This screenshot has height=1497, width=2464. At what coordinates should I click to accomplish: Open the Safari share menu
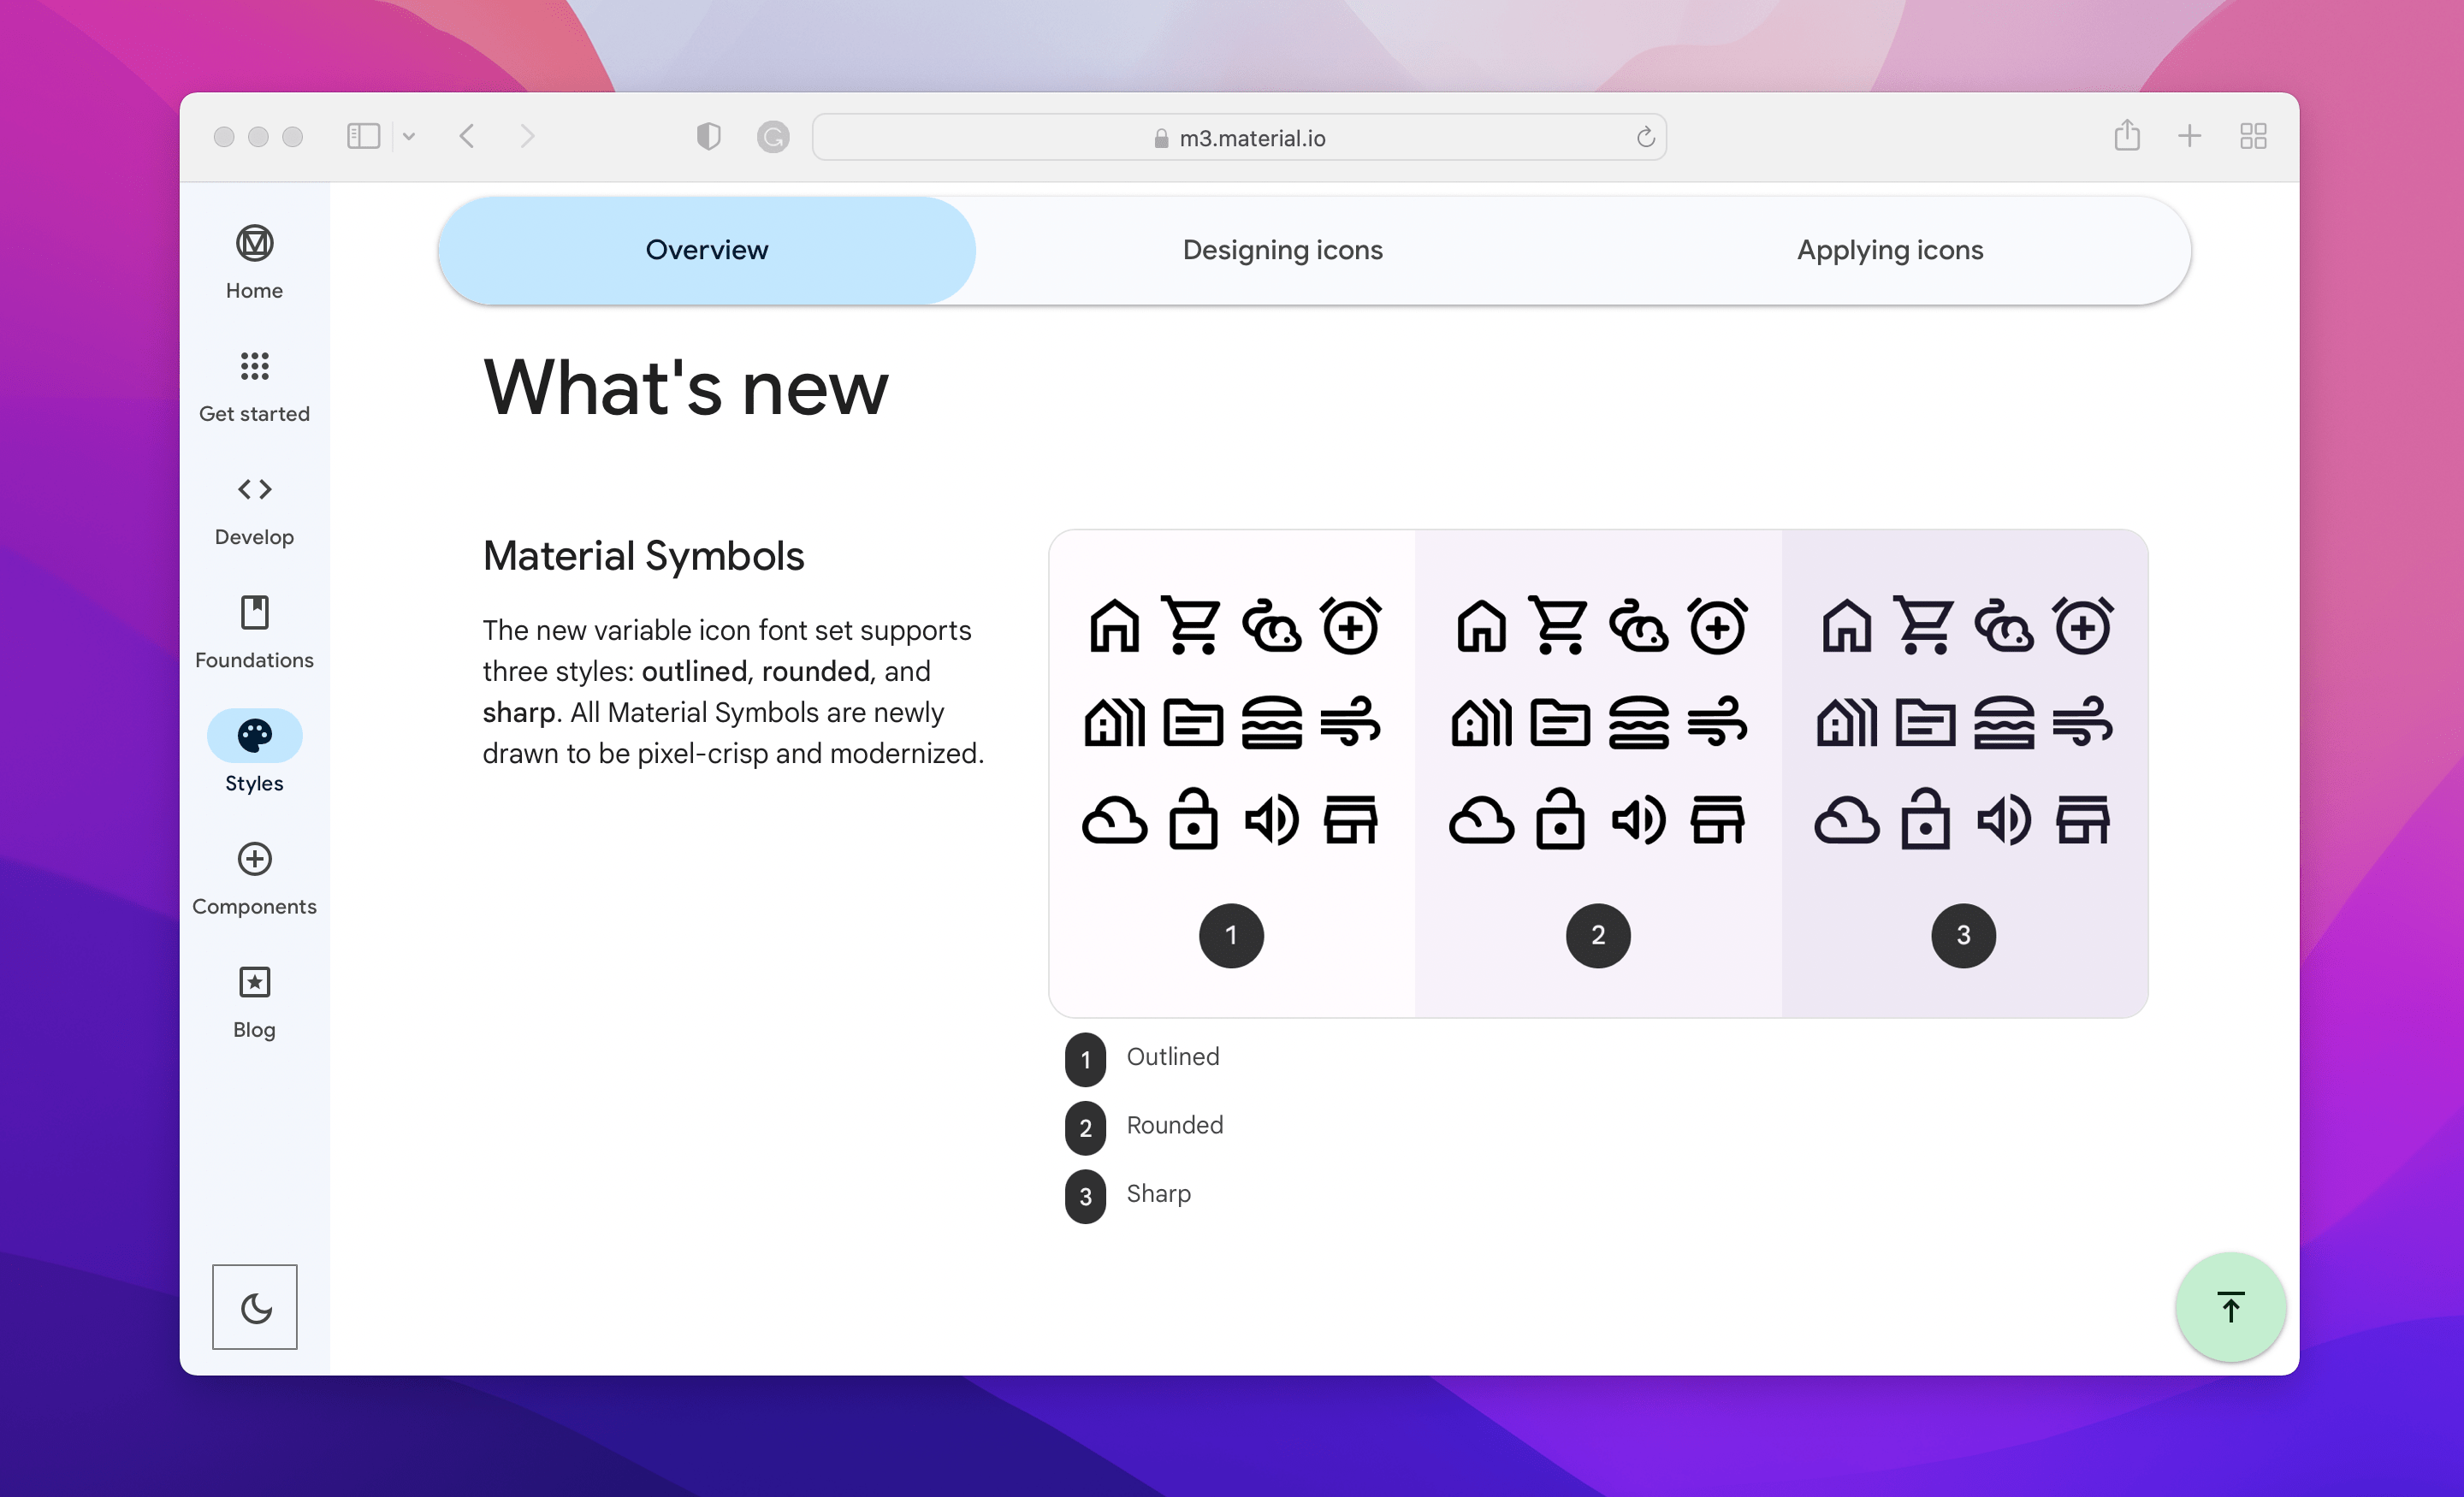click(2127, 135)
